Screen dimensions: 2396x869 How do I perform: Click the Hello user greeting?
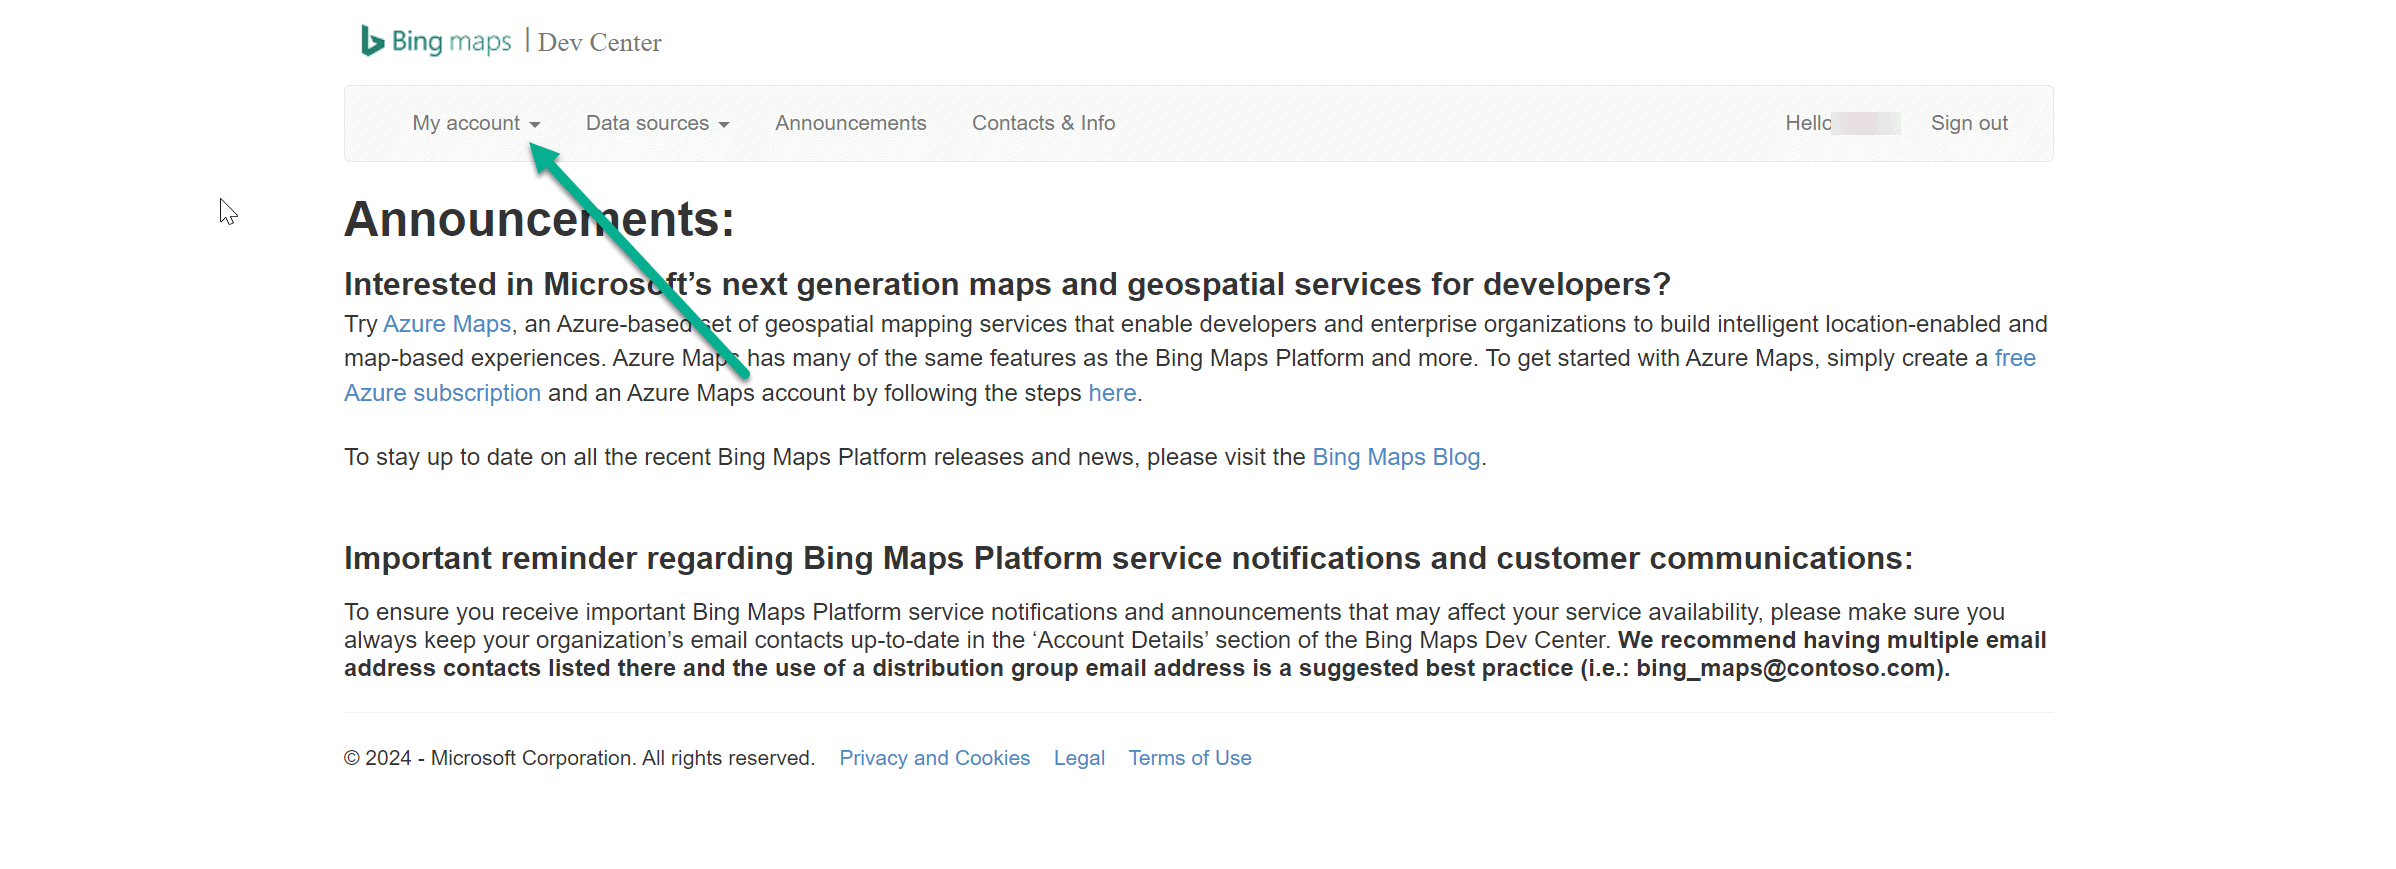(1842, 123)
